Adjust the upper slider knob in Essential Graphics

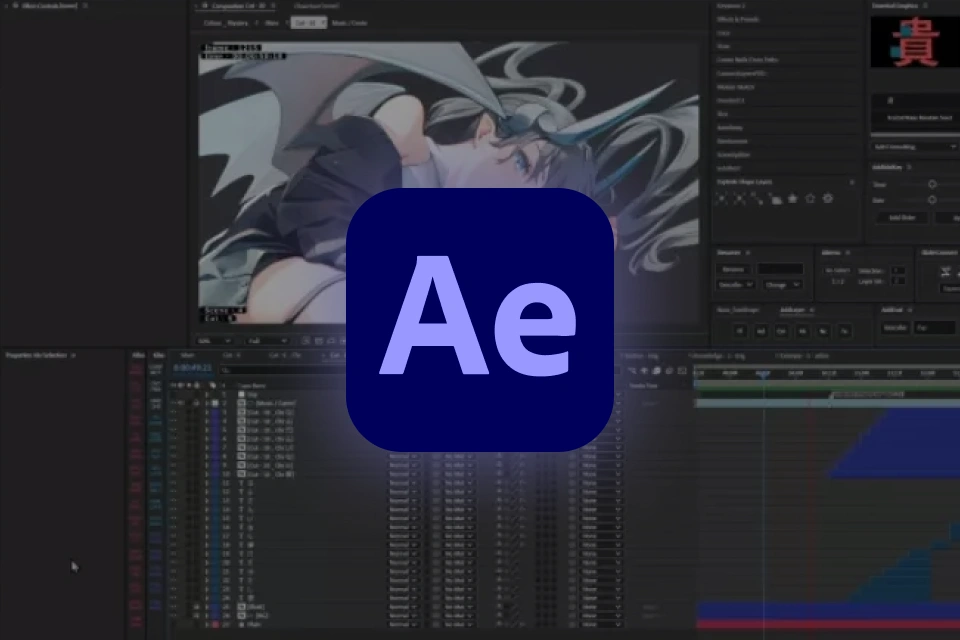tap(932, 184)
